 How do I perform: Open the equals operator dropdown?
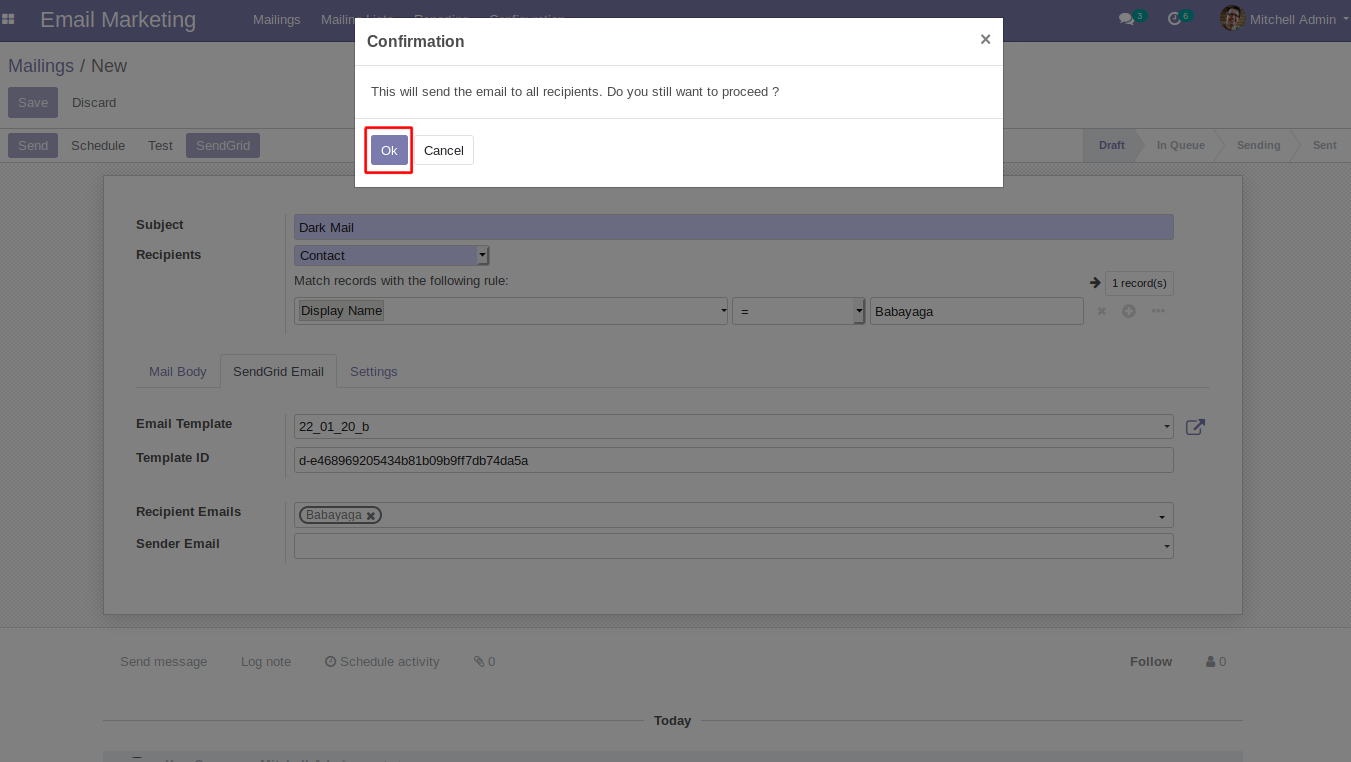[x=798, y=311]
